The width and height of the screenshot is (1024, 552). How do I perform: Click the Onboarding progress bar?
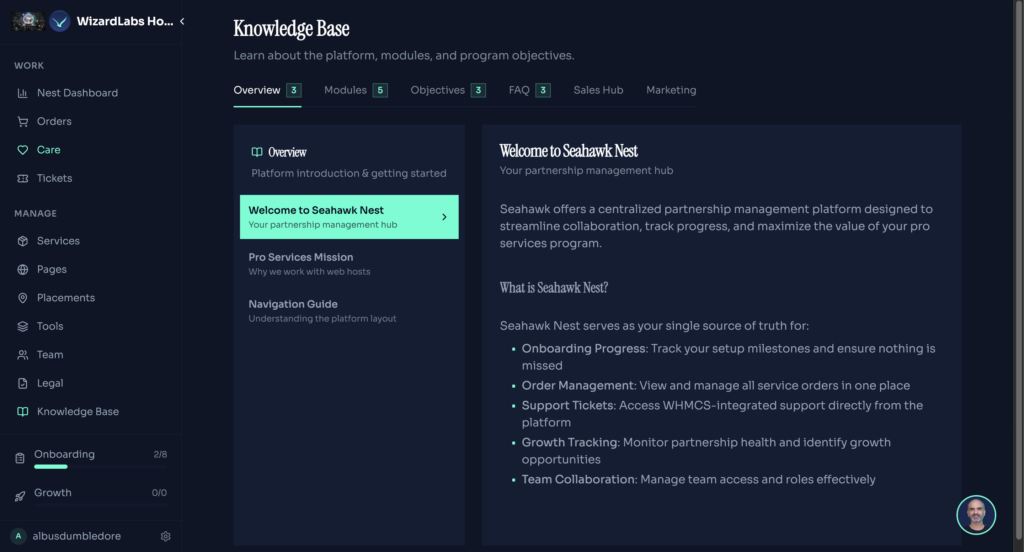(51, 466)
